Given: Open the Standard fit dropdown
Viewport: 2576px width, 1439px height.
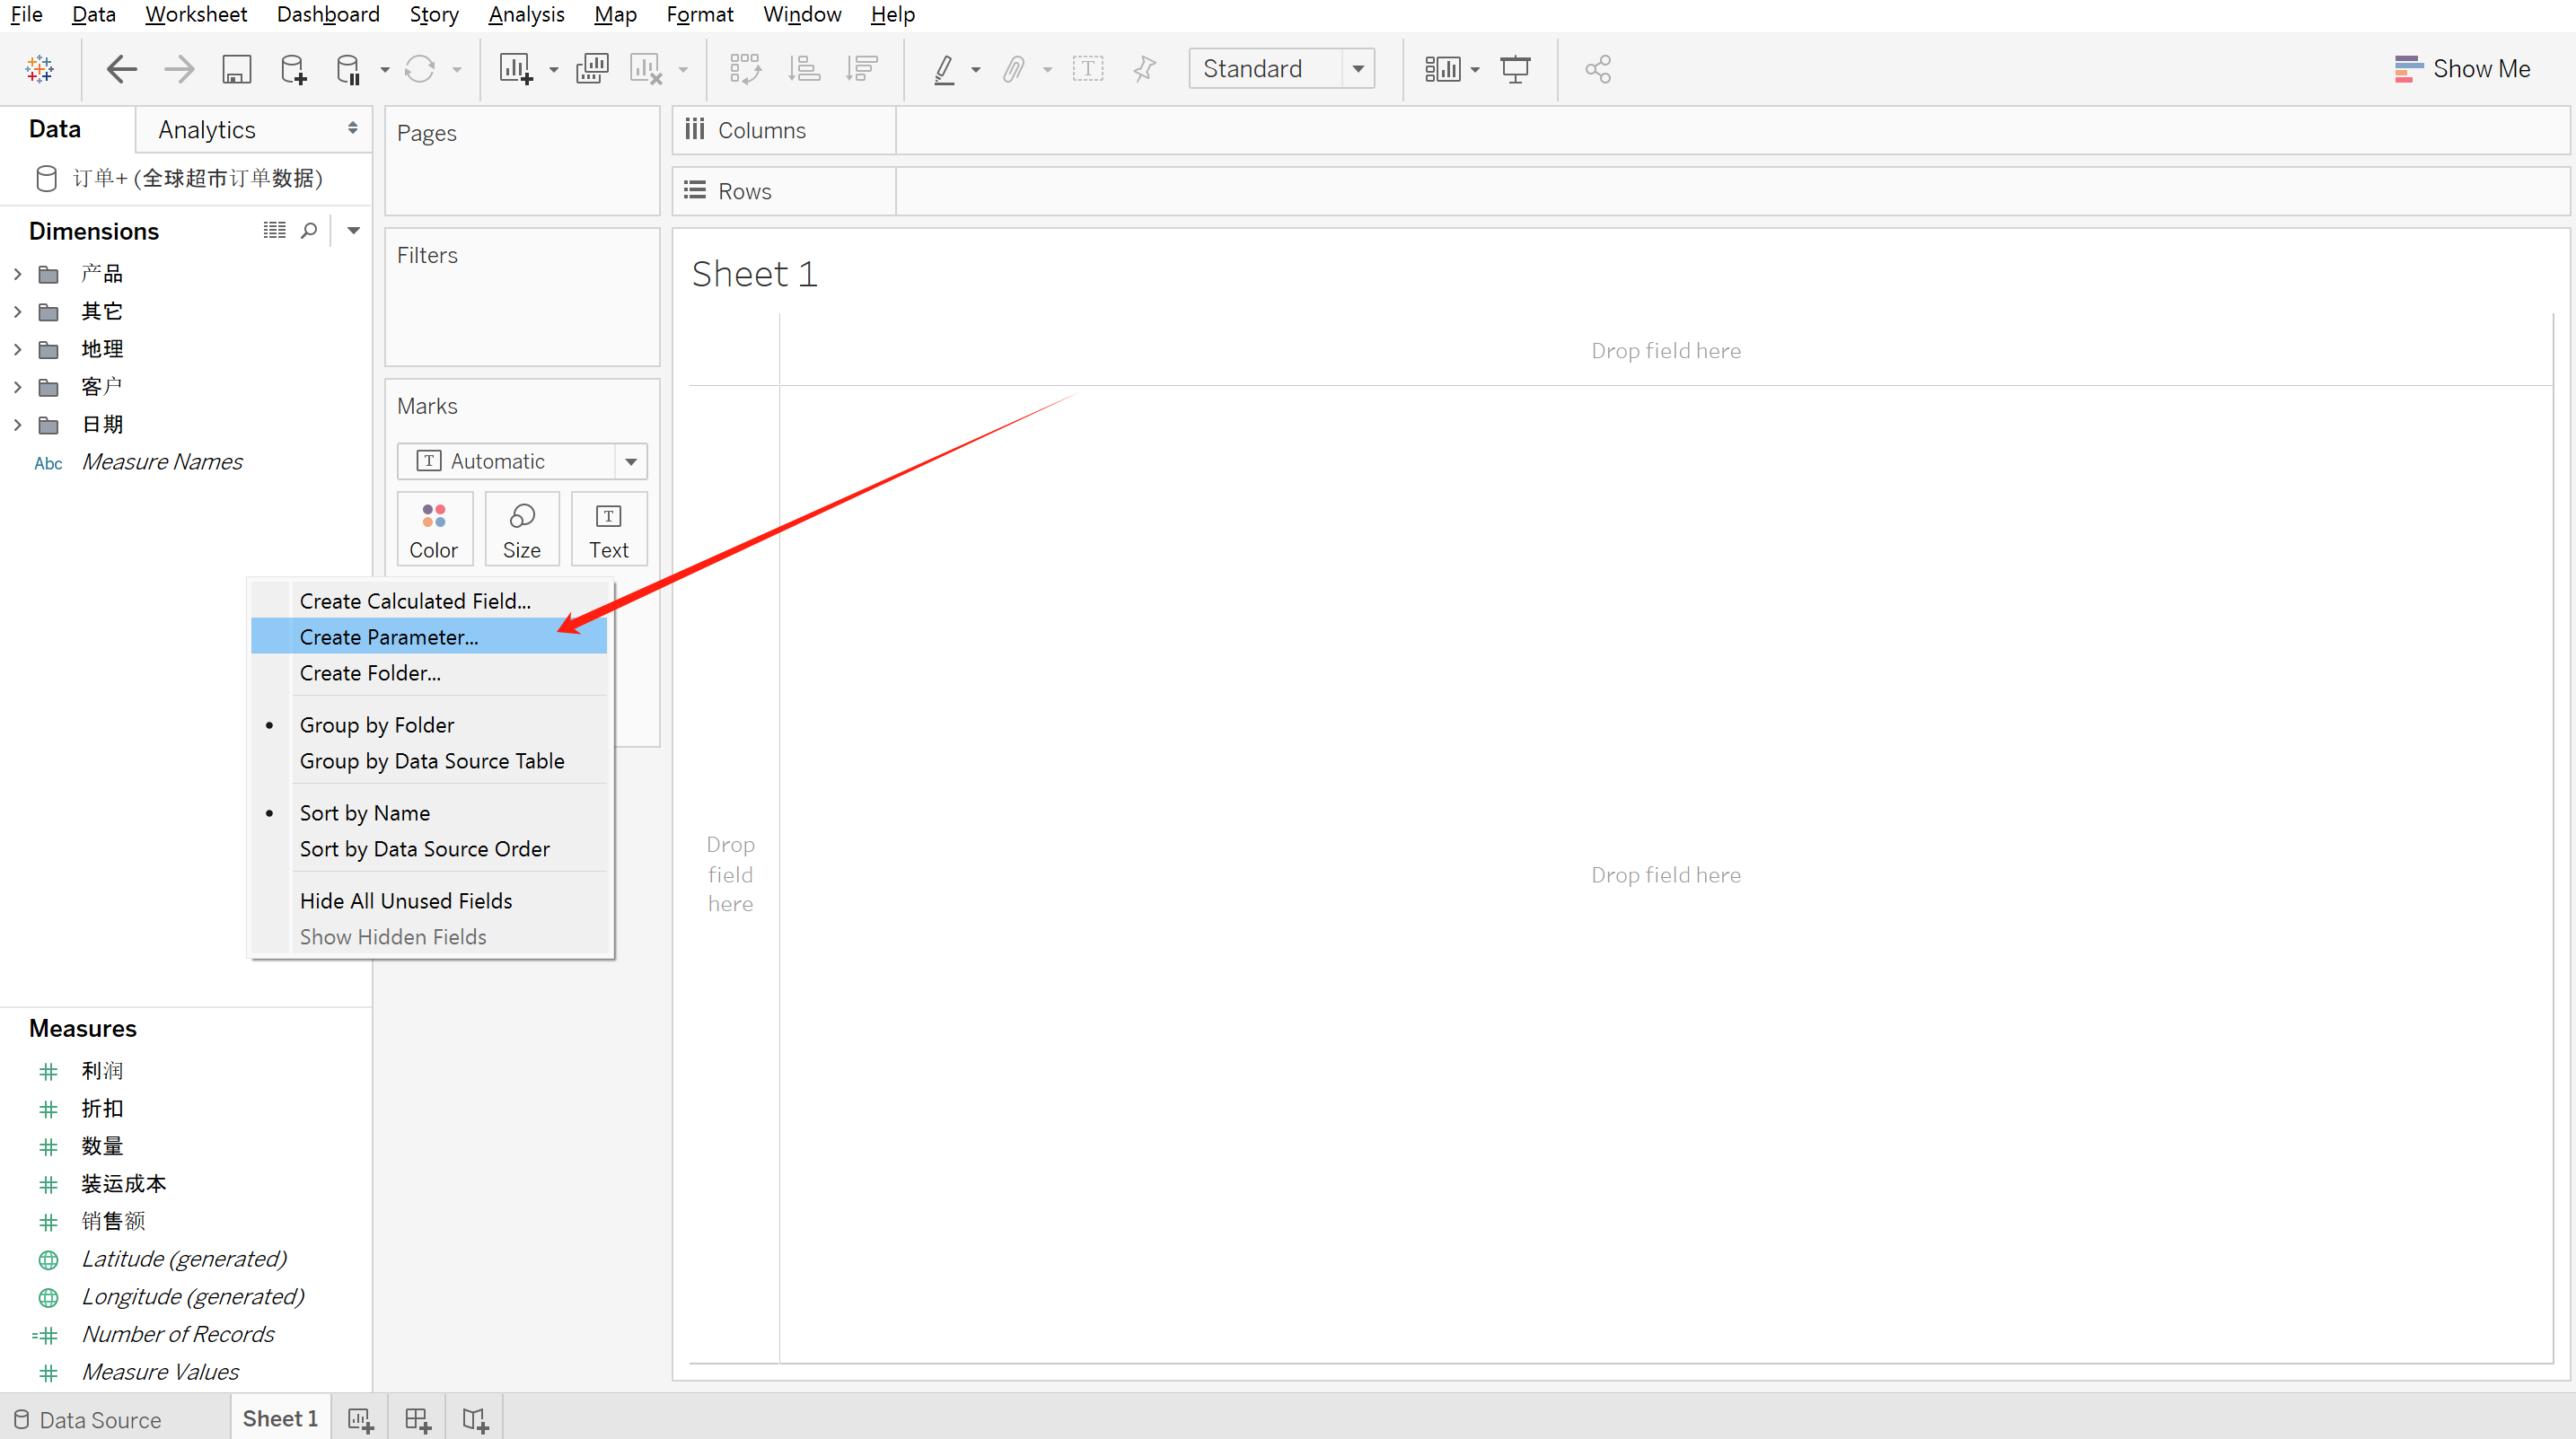Looking at the screenshot, I should [x=1357, y=69].
